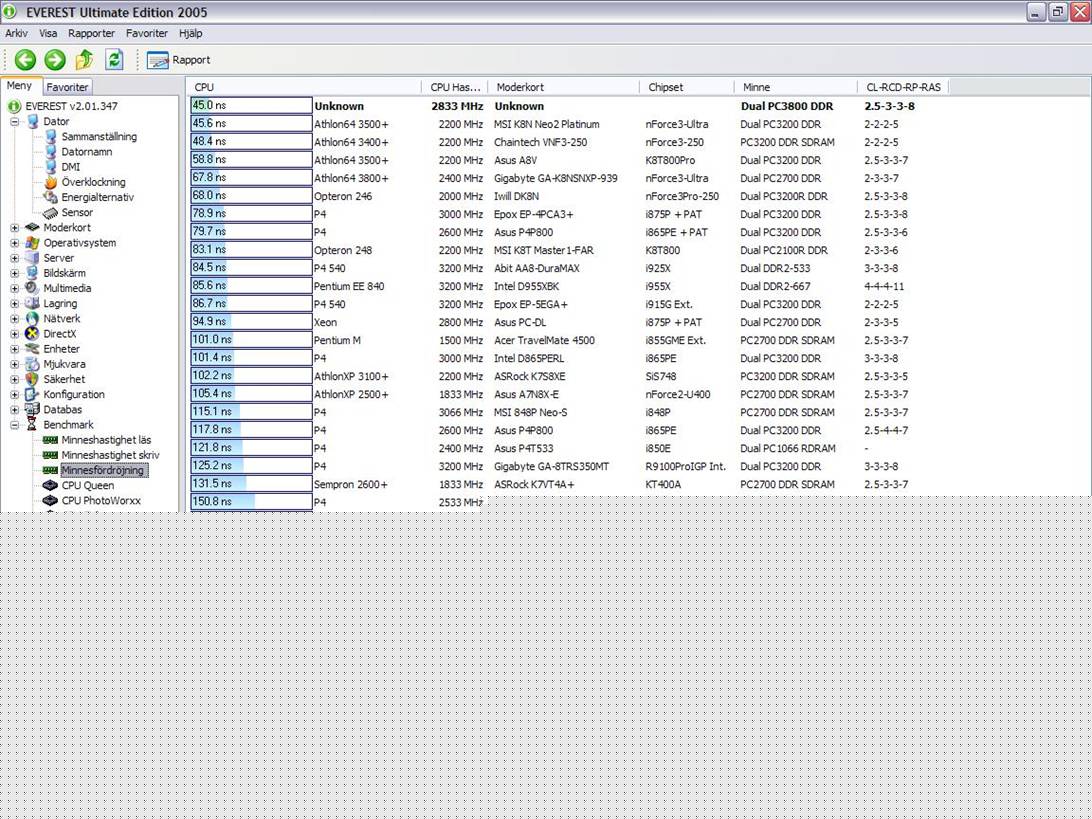Sort by the Moderkort column header
Image resolution: width=1092 pixels, height=819 pixels.
tap(563, 87)
